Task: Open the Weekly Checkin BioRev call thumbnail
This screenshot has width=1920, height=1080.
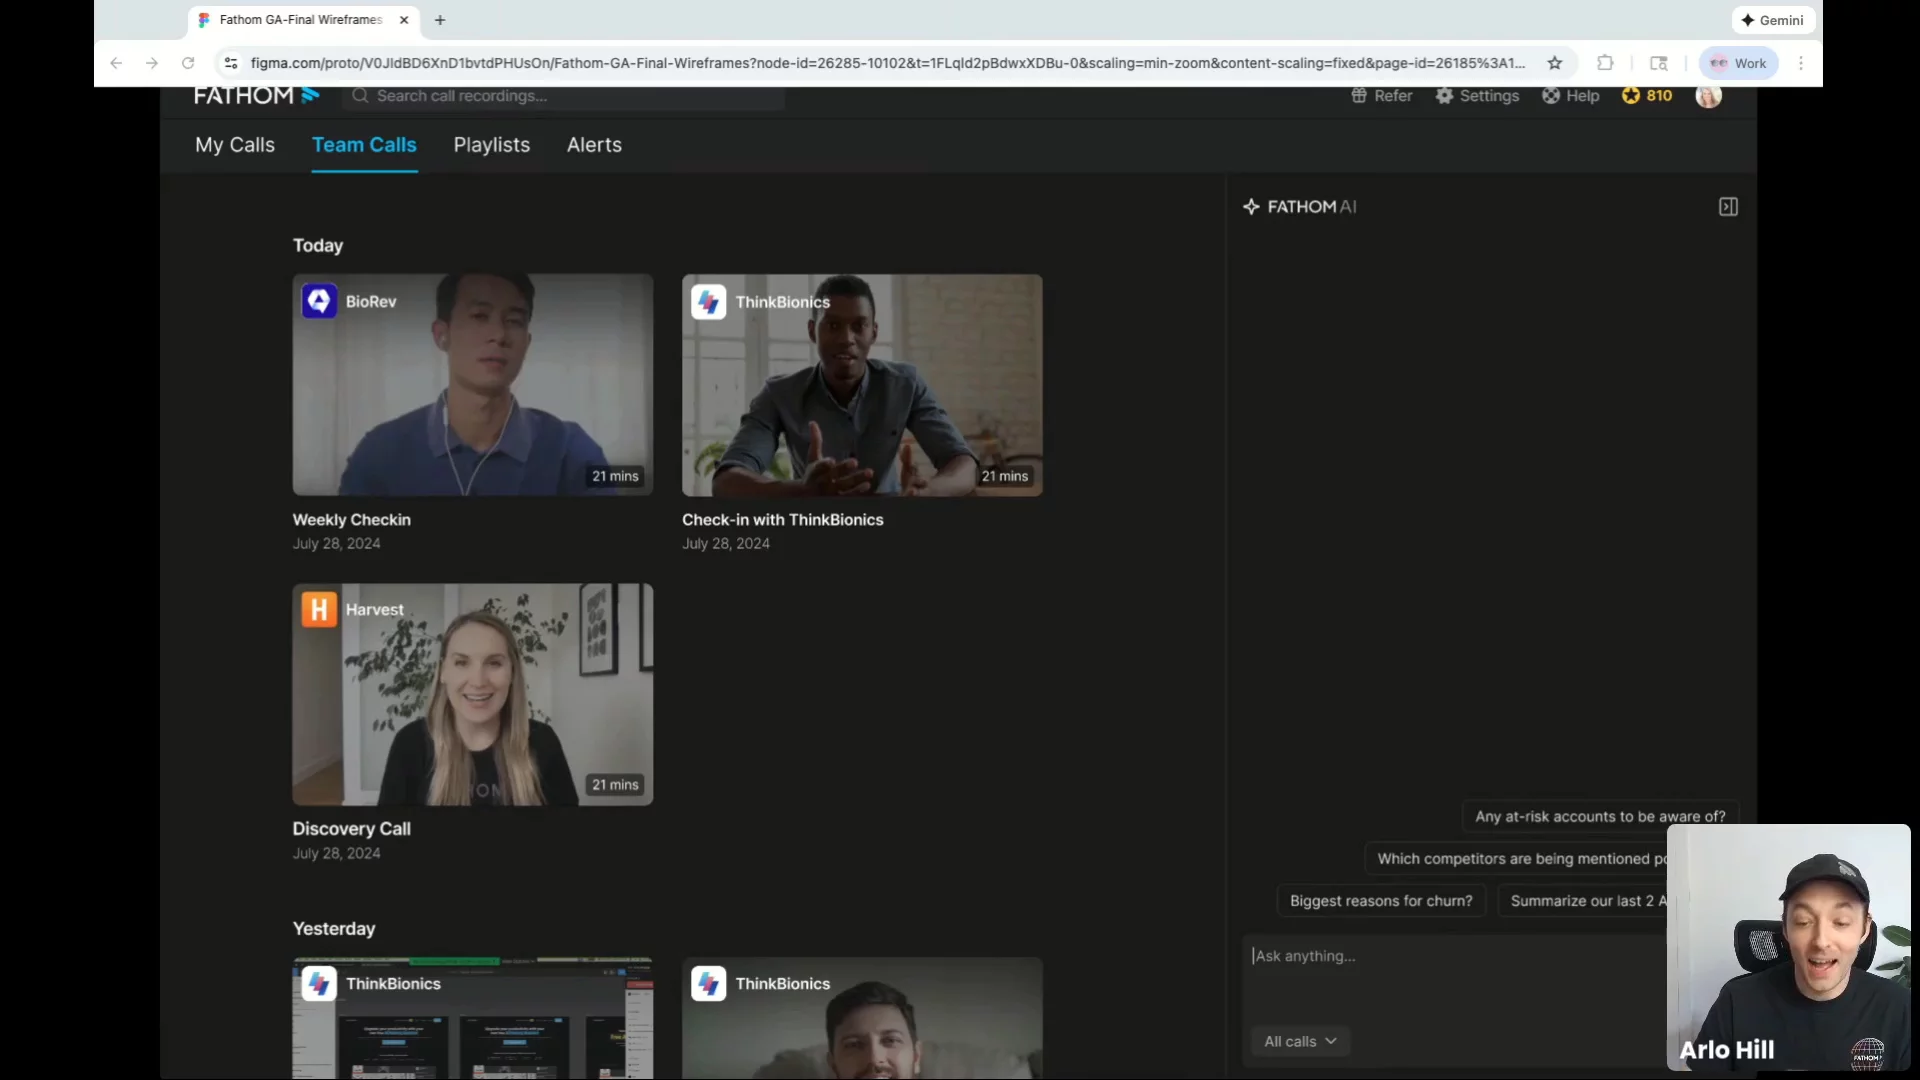Action: [x=472, y=385]
